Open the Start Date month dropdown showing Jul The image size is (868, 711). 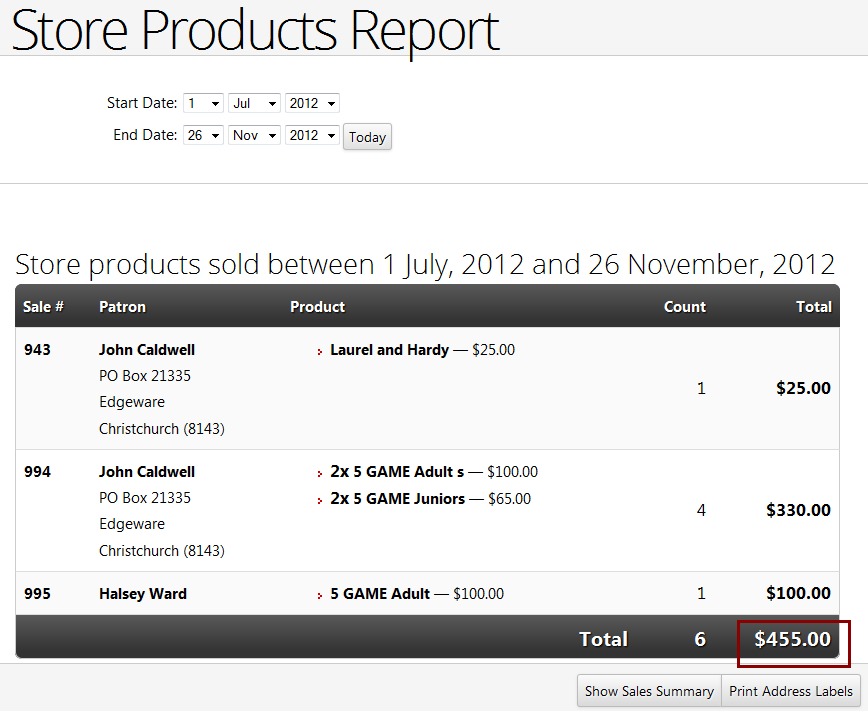point(254,103)
